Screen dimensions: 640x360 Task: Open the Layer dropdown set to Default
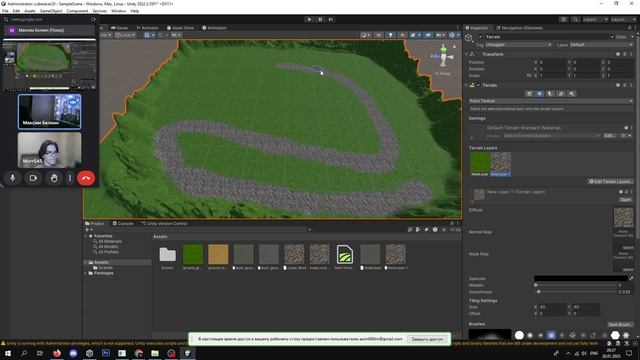(601, 44)
